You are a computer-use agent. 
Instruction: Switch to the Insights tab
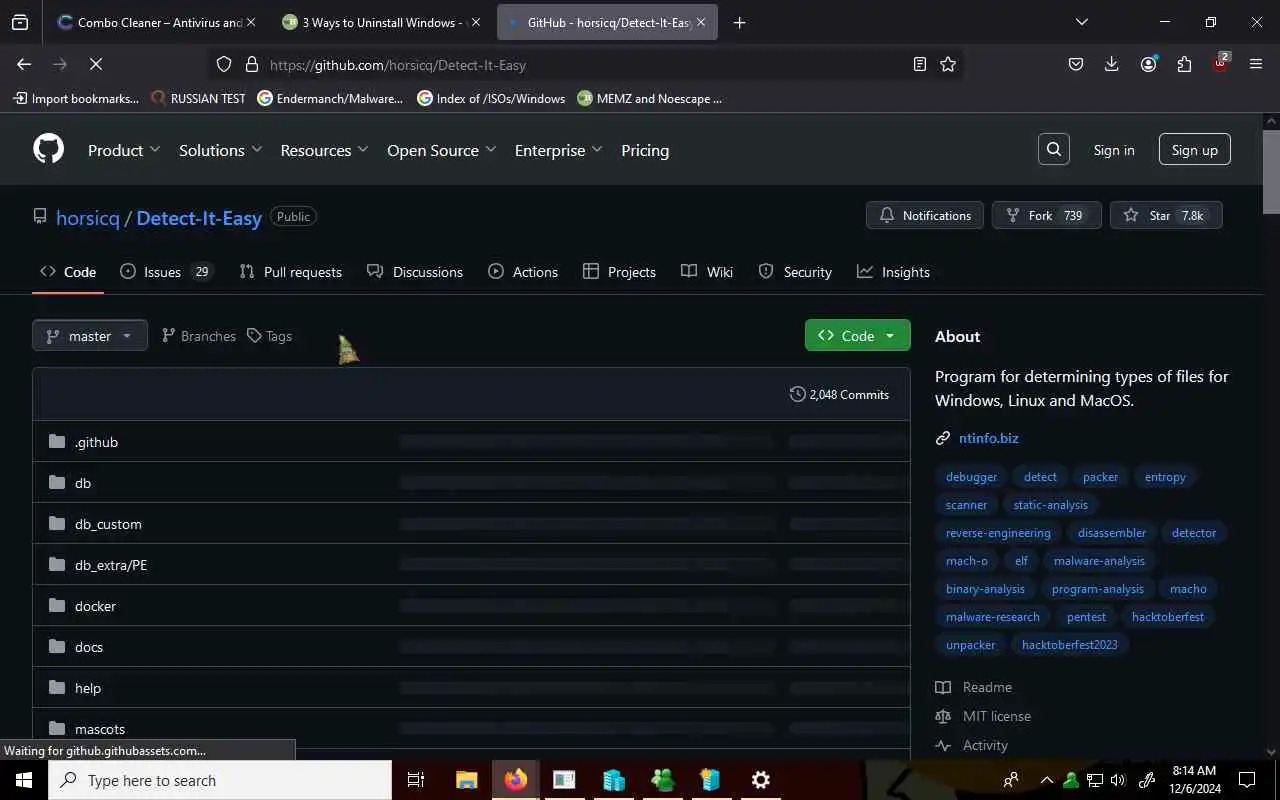click(893, 272)
